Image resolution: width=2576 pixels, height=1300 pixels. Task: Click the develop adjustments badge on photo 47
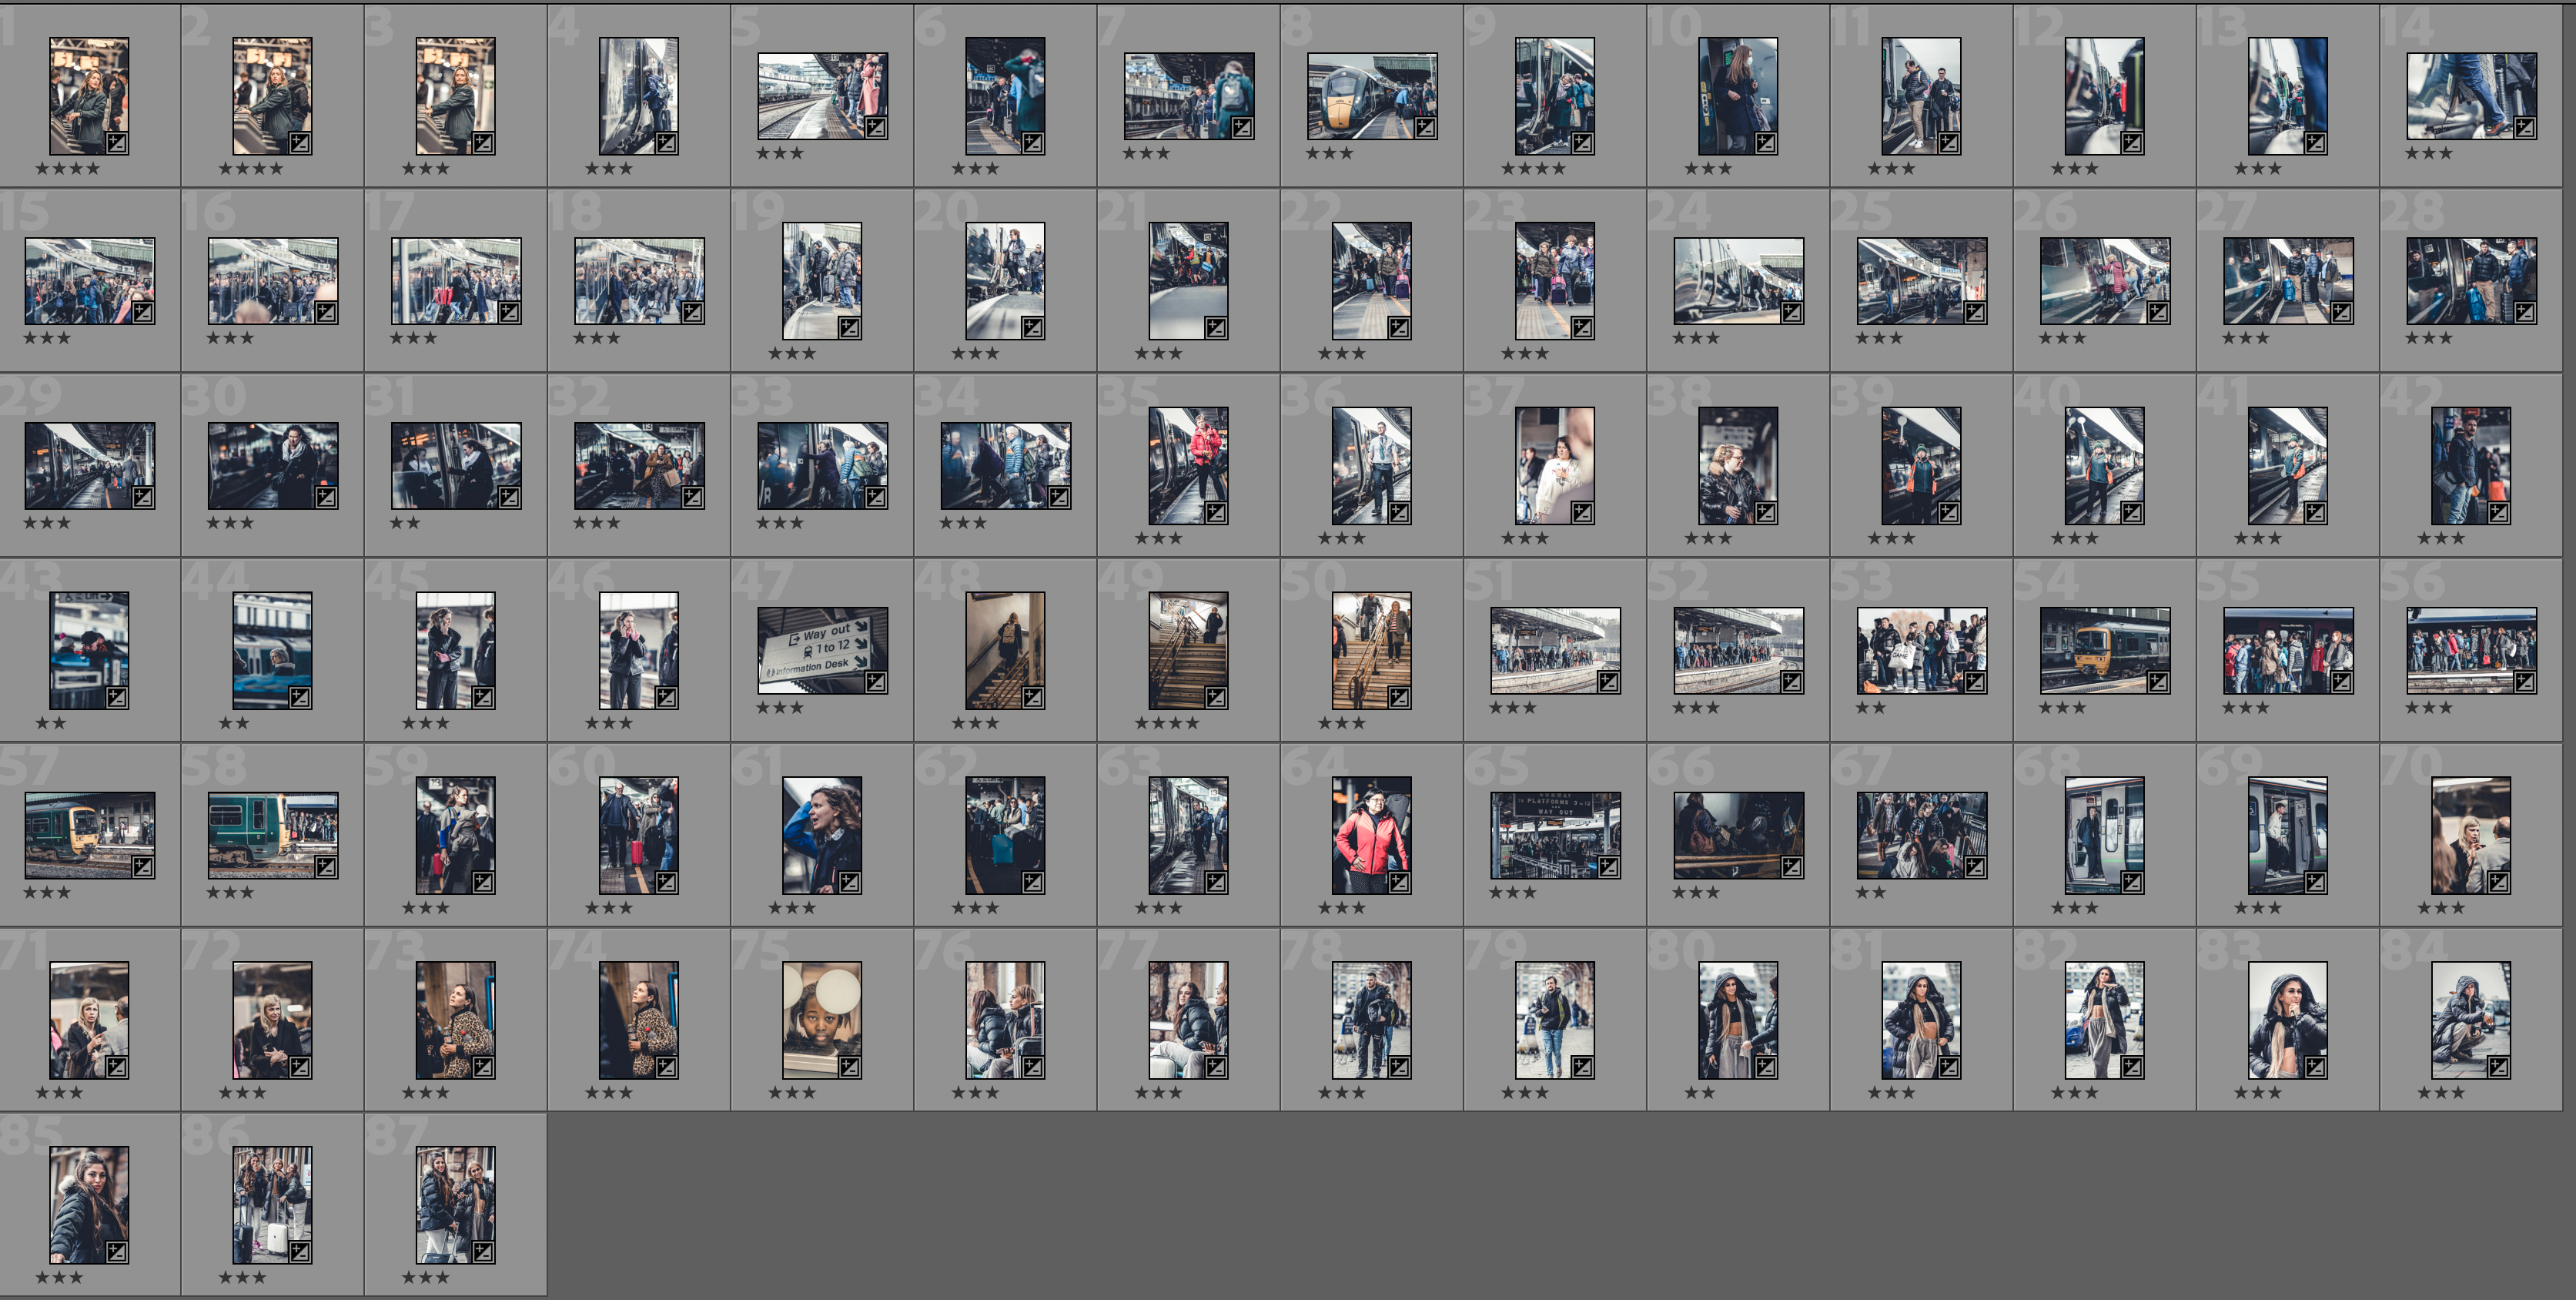[875, 682]
